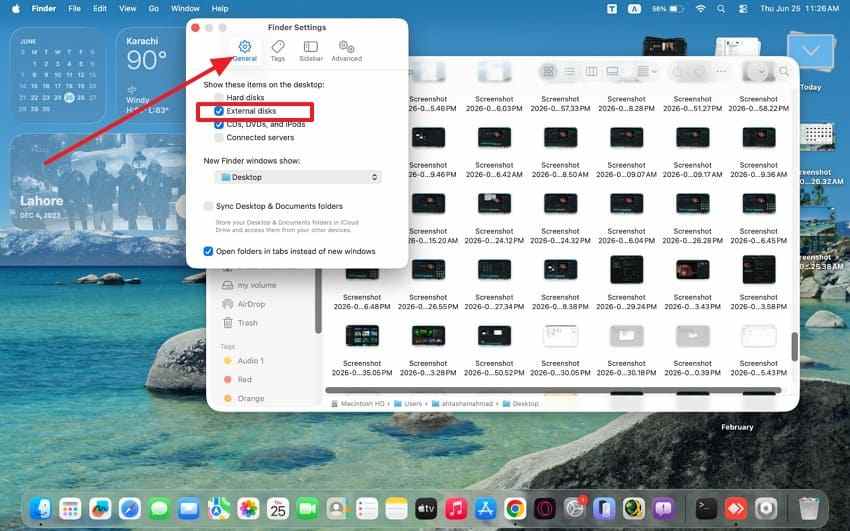Select my volume in Finder sidebar
The width and height of the screenshot is (850, 531).
[250, 285]
